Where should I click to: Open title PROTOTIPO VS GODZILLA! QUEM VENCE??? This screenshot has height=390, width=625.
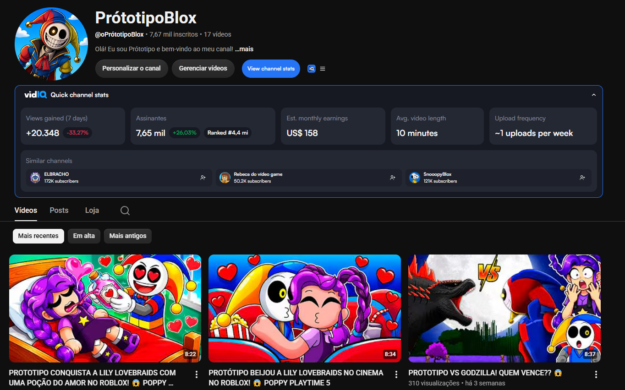click(x=485, y=373)
